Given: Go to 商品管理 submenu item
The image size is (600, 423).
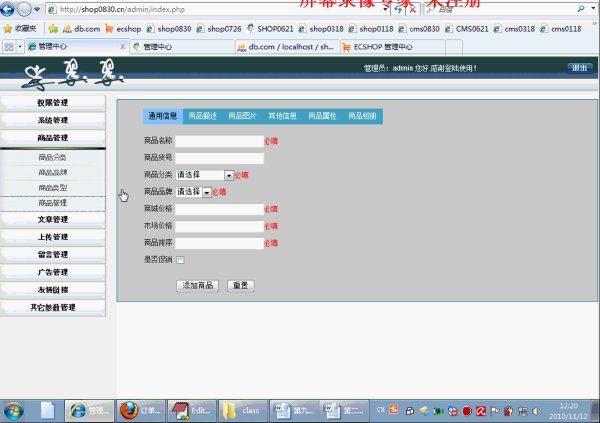Looking at the screenshot, I should tap(53, 203).
